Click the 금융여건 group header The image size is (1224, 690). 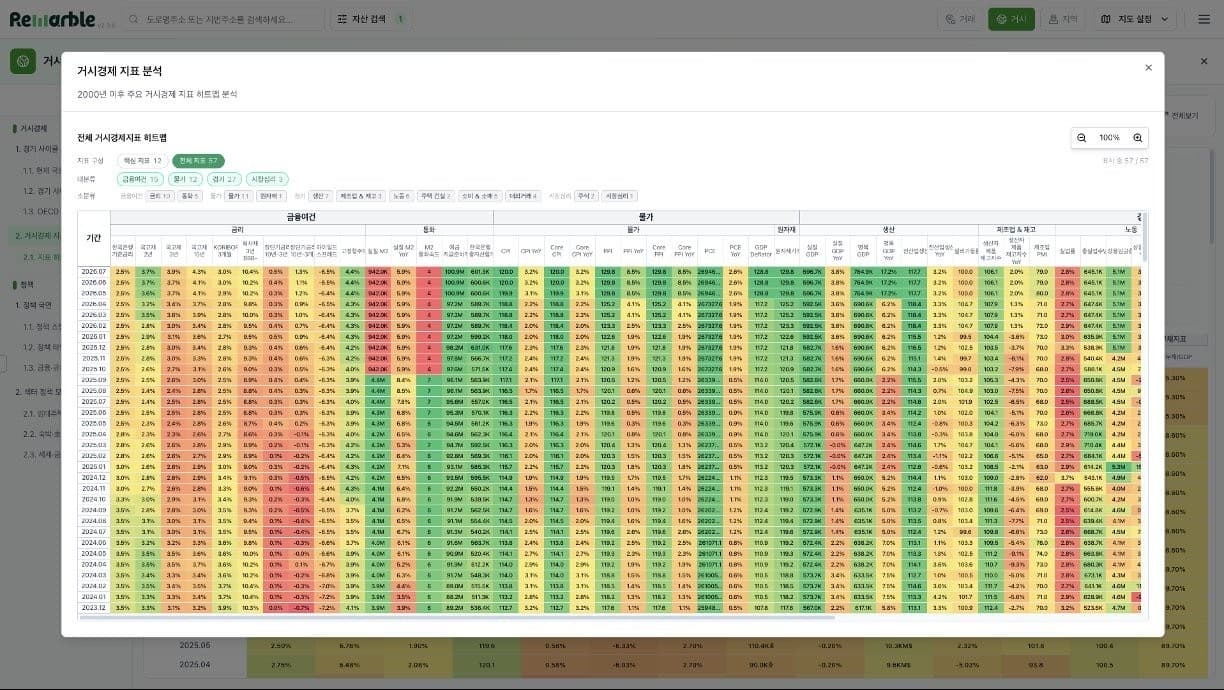click(302, 216)
